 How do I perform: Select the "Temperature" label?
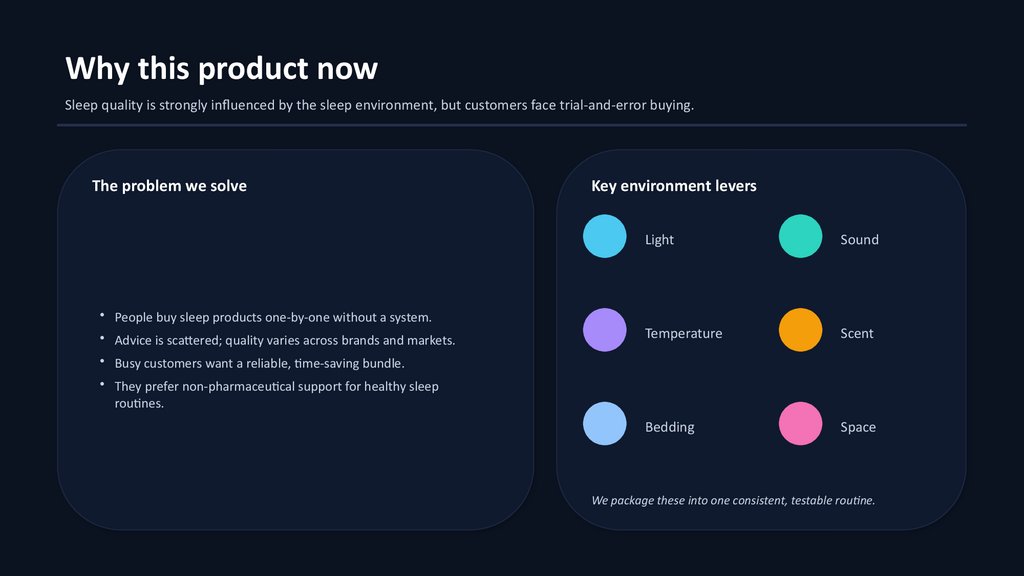[683, 334]
